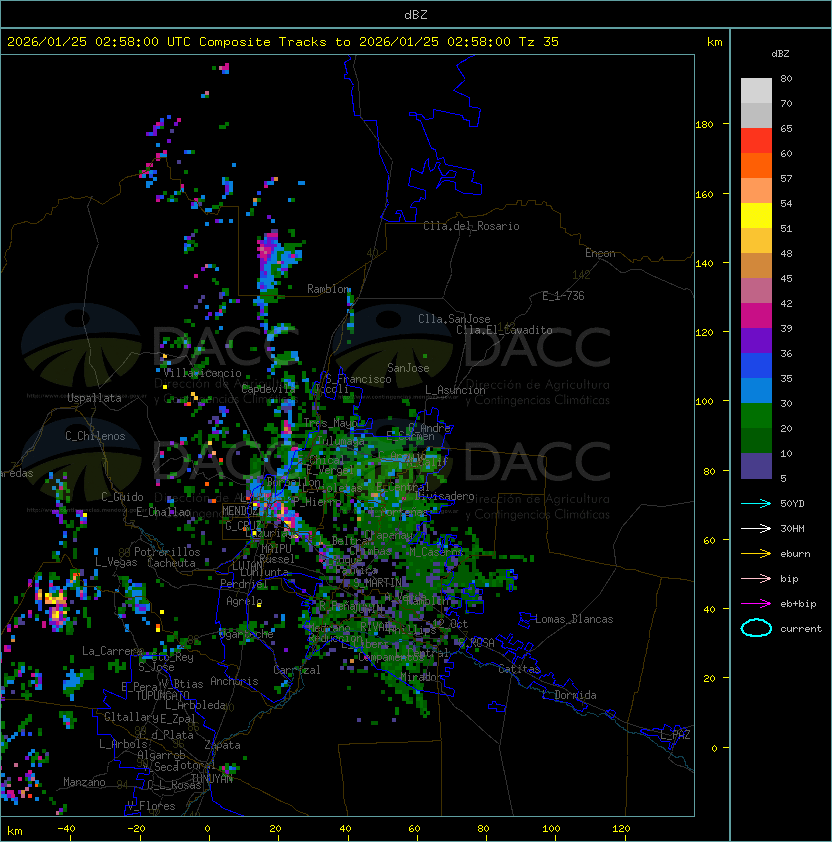Click the C_Chilenos place label
This screenshot has width=832, height=842.
[x=95, y=436]
